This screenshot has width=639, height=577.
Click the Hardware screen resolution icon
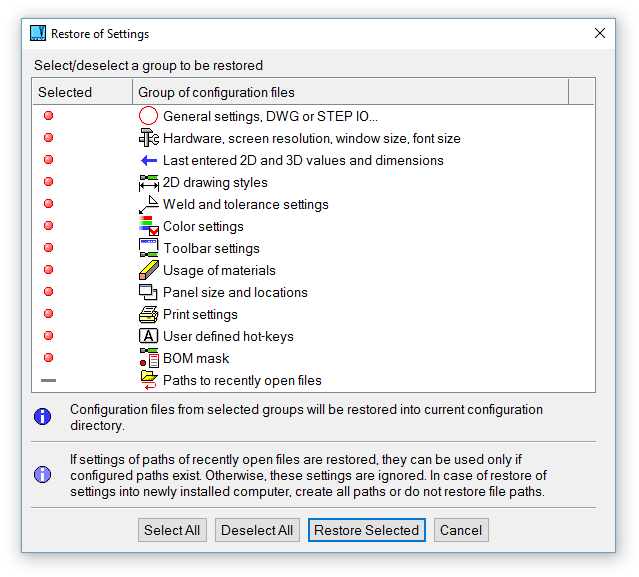[148, 138]
